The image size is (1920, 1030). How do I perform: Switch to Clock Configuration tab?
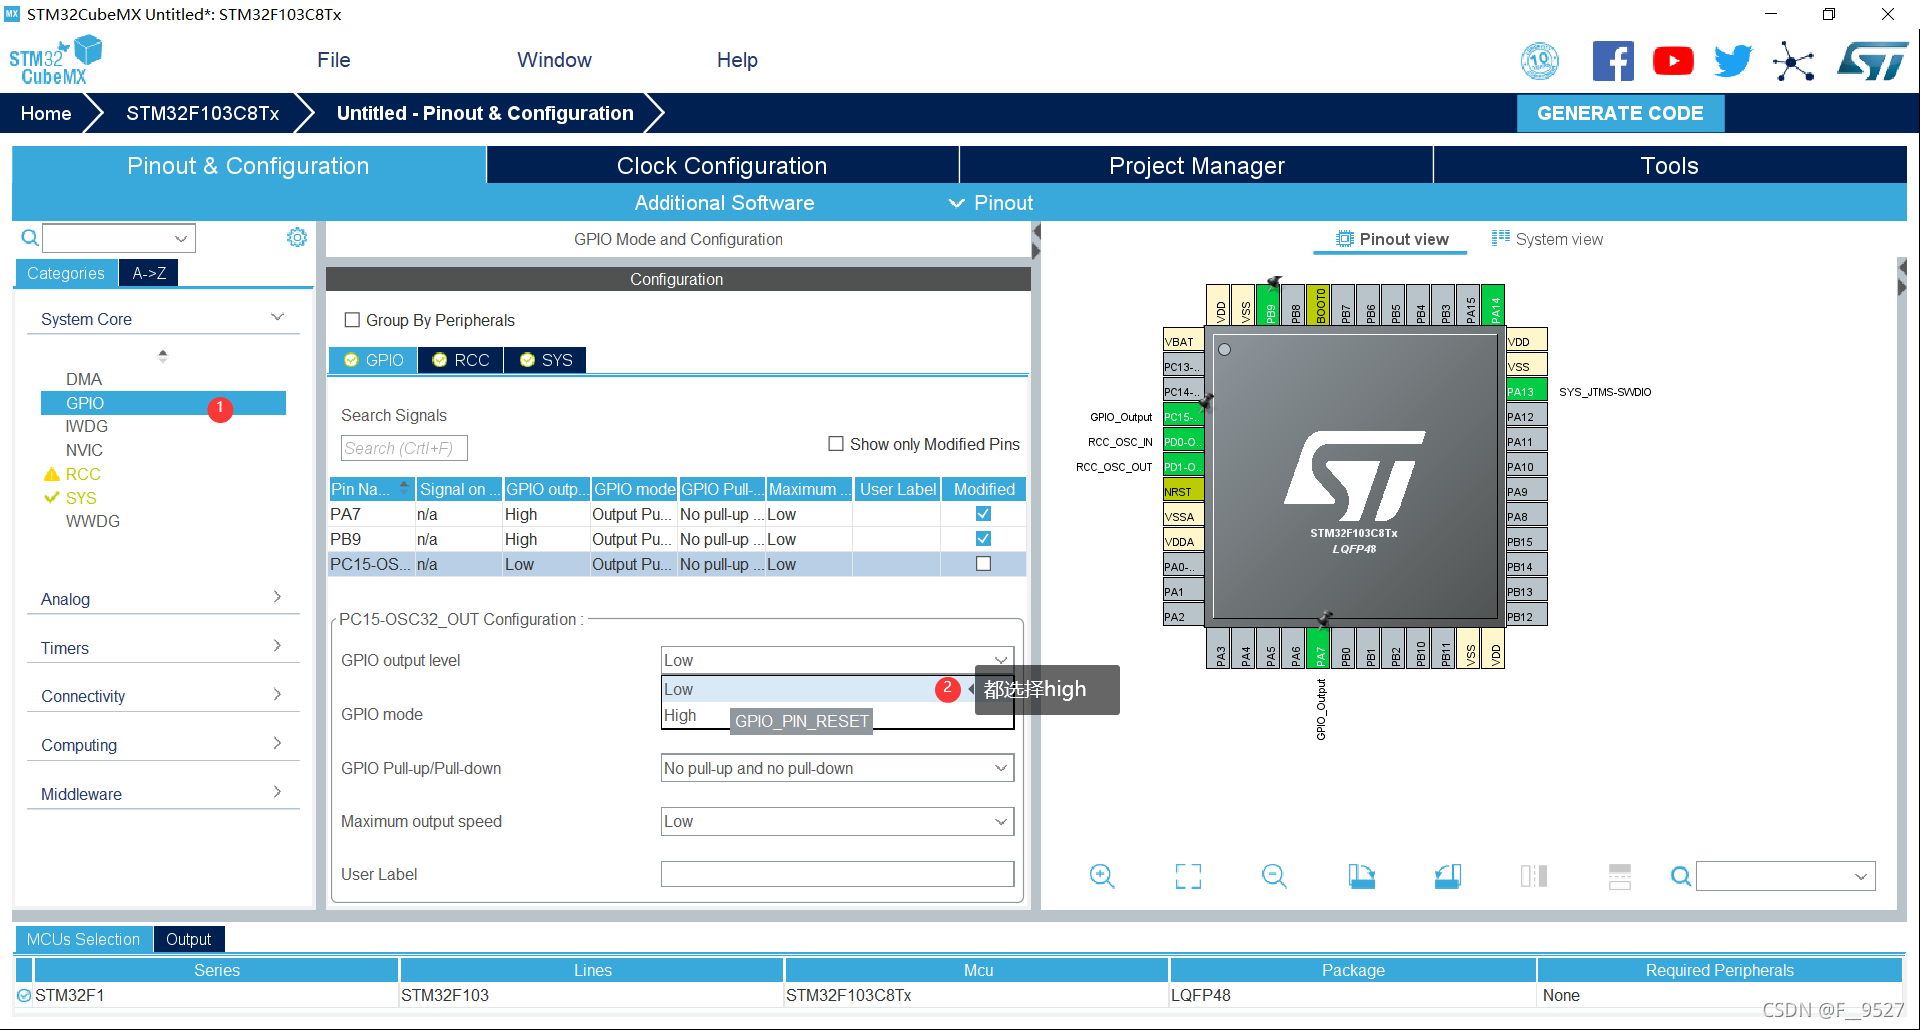[722, 165]
